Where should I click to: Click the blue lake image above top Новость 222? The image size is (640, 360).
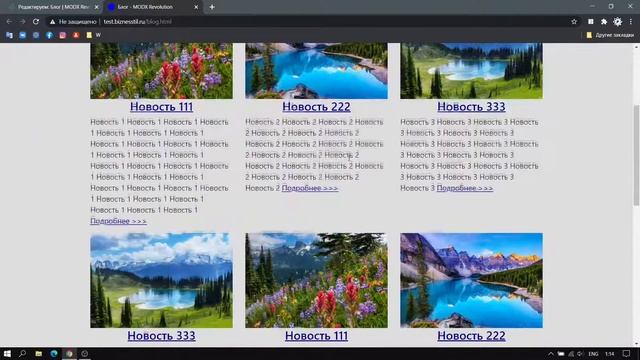pyautogui.click(x=316, y=71)
